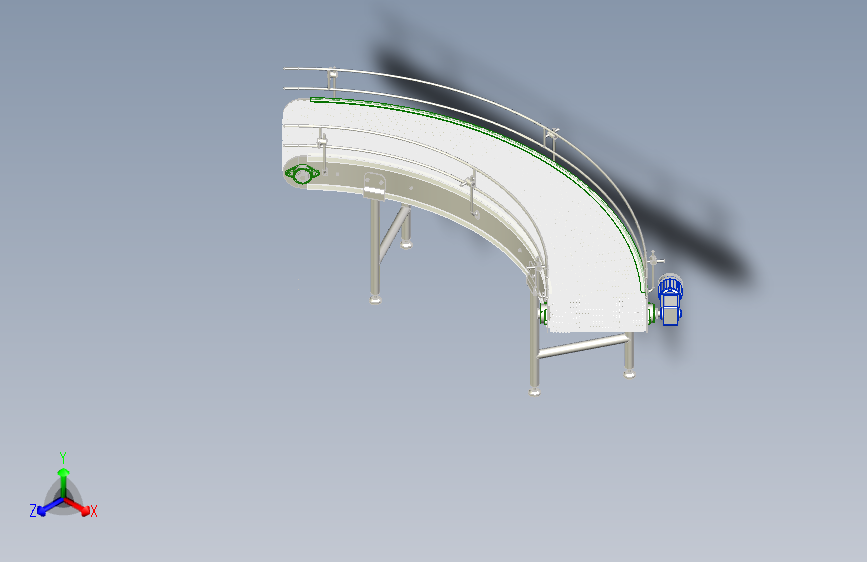This screenshot has width=867, height=562.
Task: Select the small rectangular plate on side frame
Action: pos(374,185)
